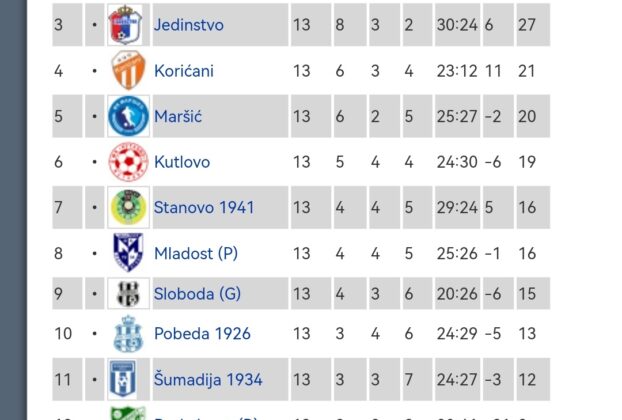This screenshot has height=420, width=622.
Task: Click the Jedinstvo club crest icon
Action: click(128, 25)
